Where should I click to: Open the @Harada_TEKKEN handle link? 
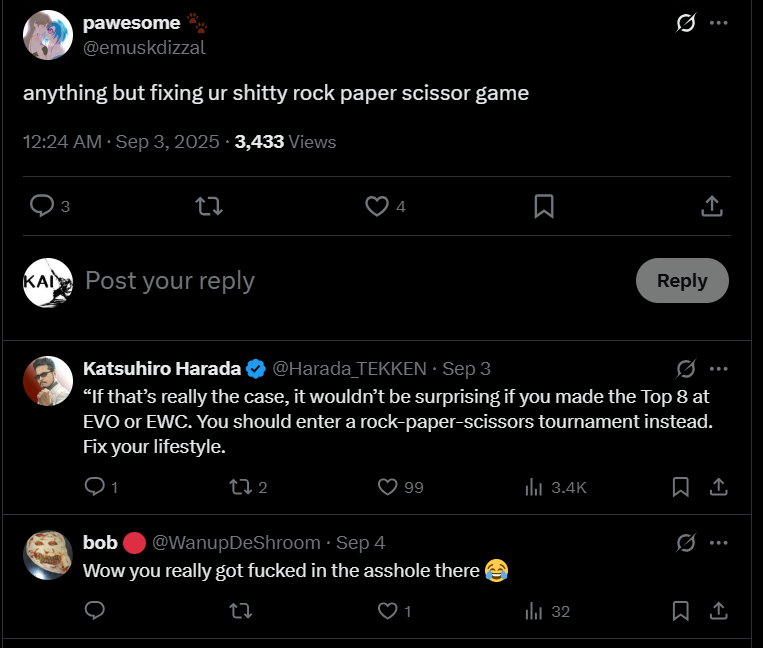point(349,369)
